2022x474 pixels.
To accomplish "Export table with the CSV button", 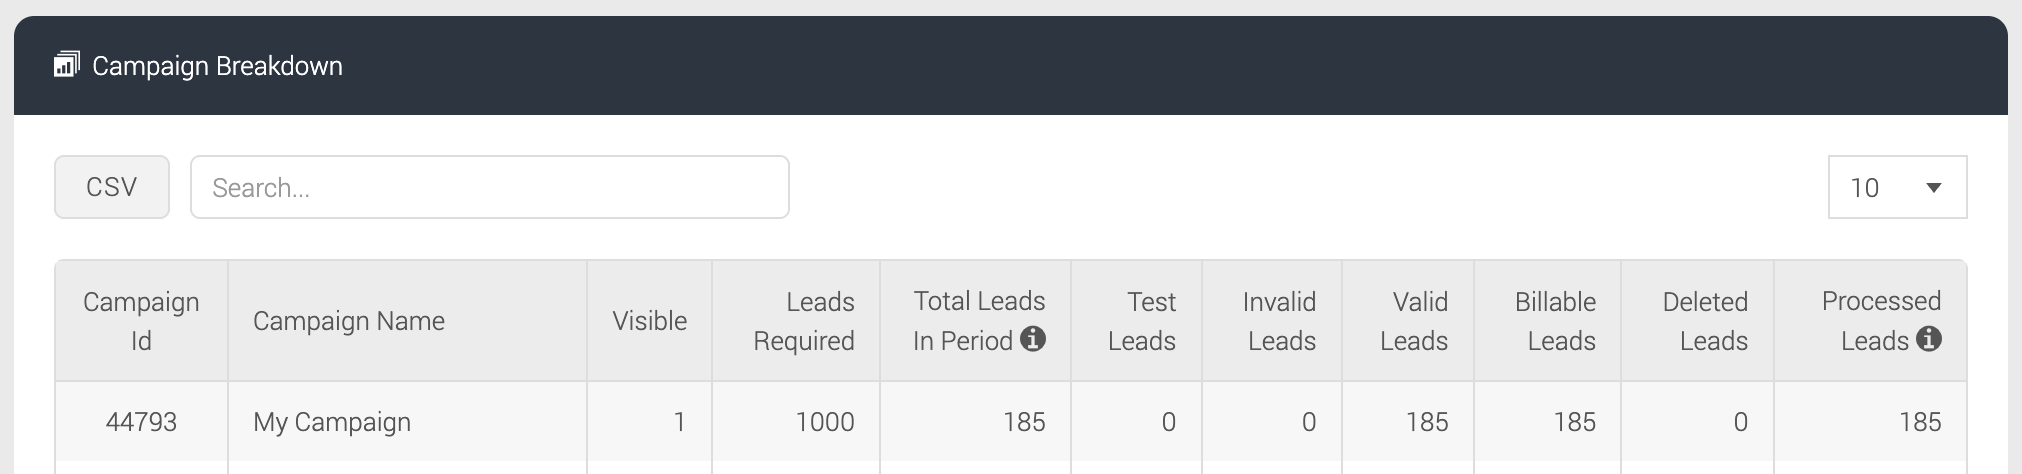I will click(x=112, y=187).
